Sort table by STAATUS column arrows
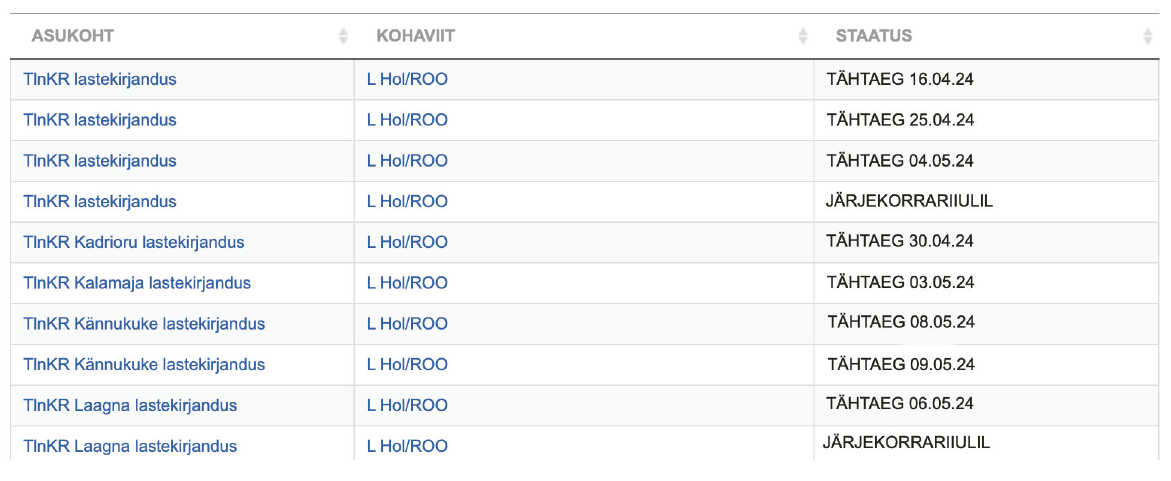 coord(1147,36)
